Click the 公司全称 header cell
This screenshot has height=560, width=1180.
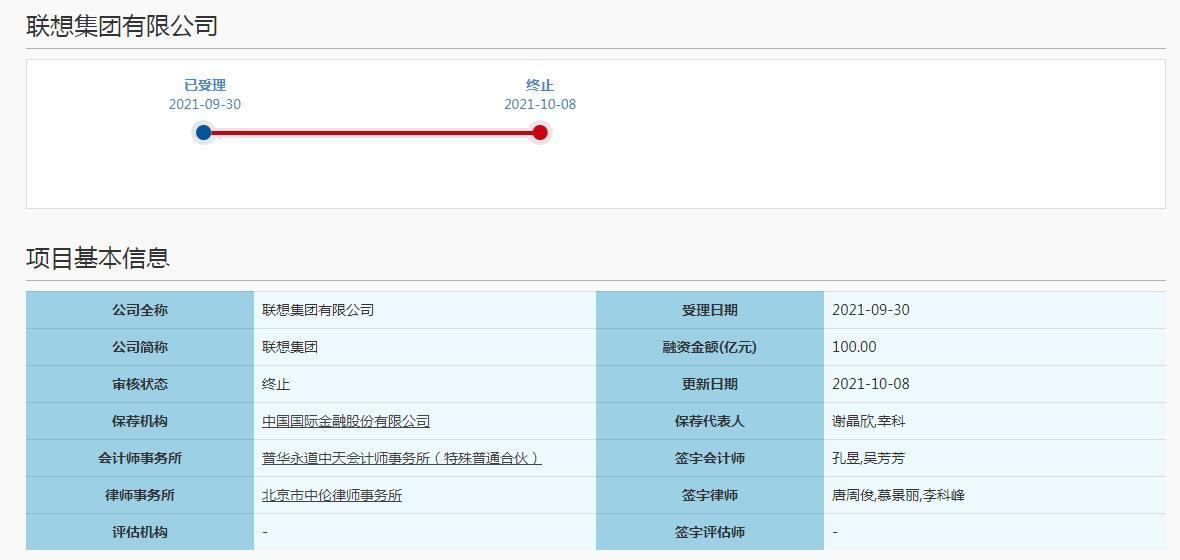pos(140,310)
